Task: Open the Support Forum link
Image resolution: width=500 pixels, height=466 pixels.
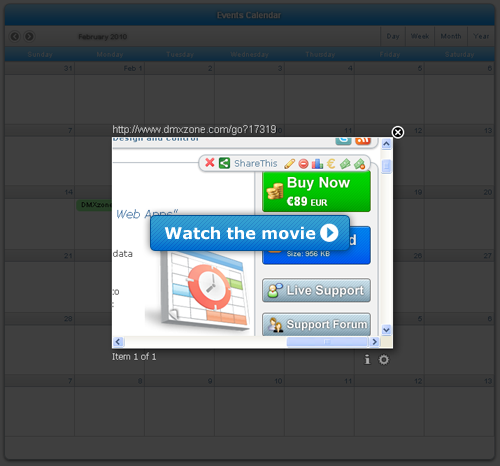Action: (x=316, y=324)
